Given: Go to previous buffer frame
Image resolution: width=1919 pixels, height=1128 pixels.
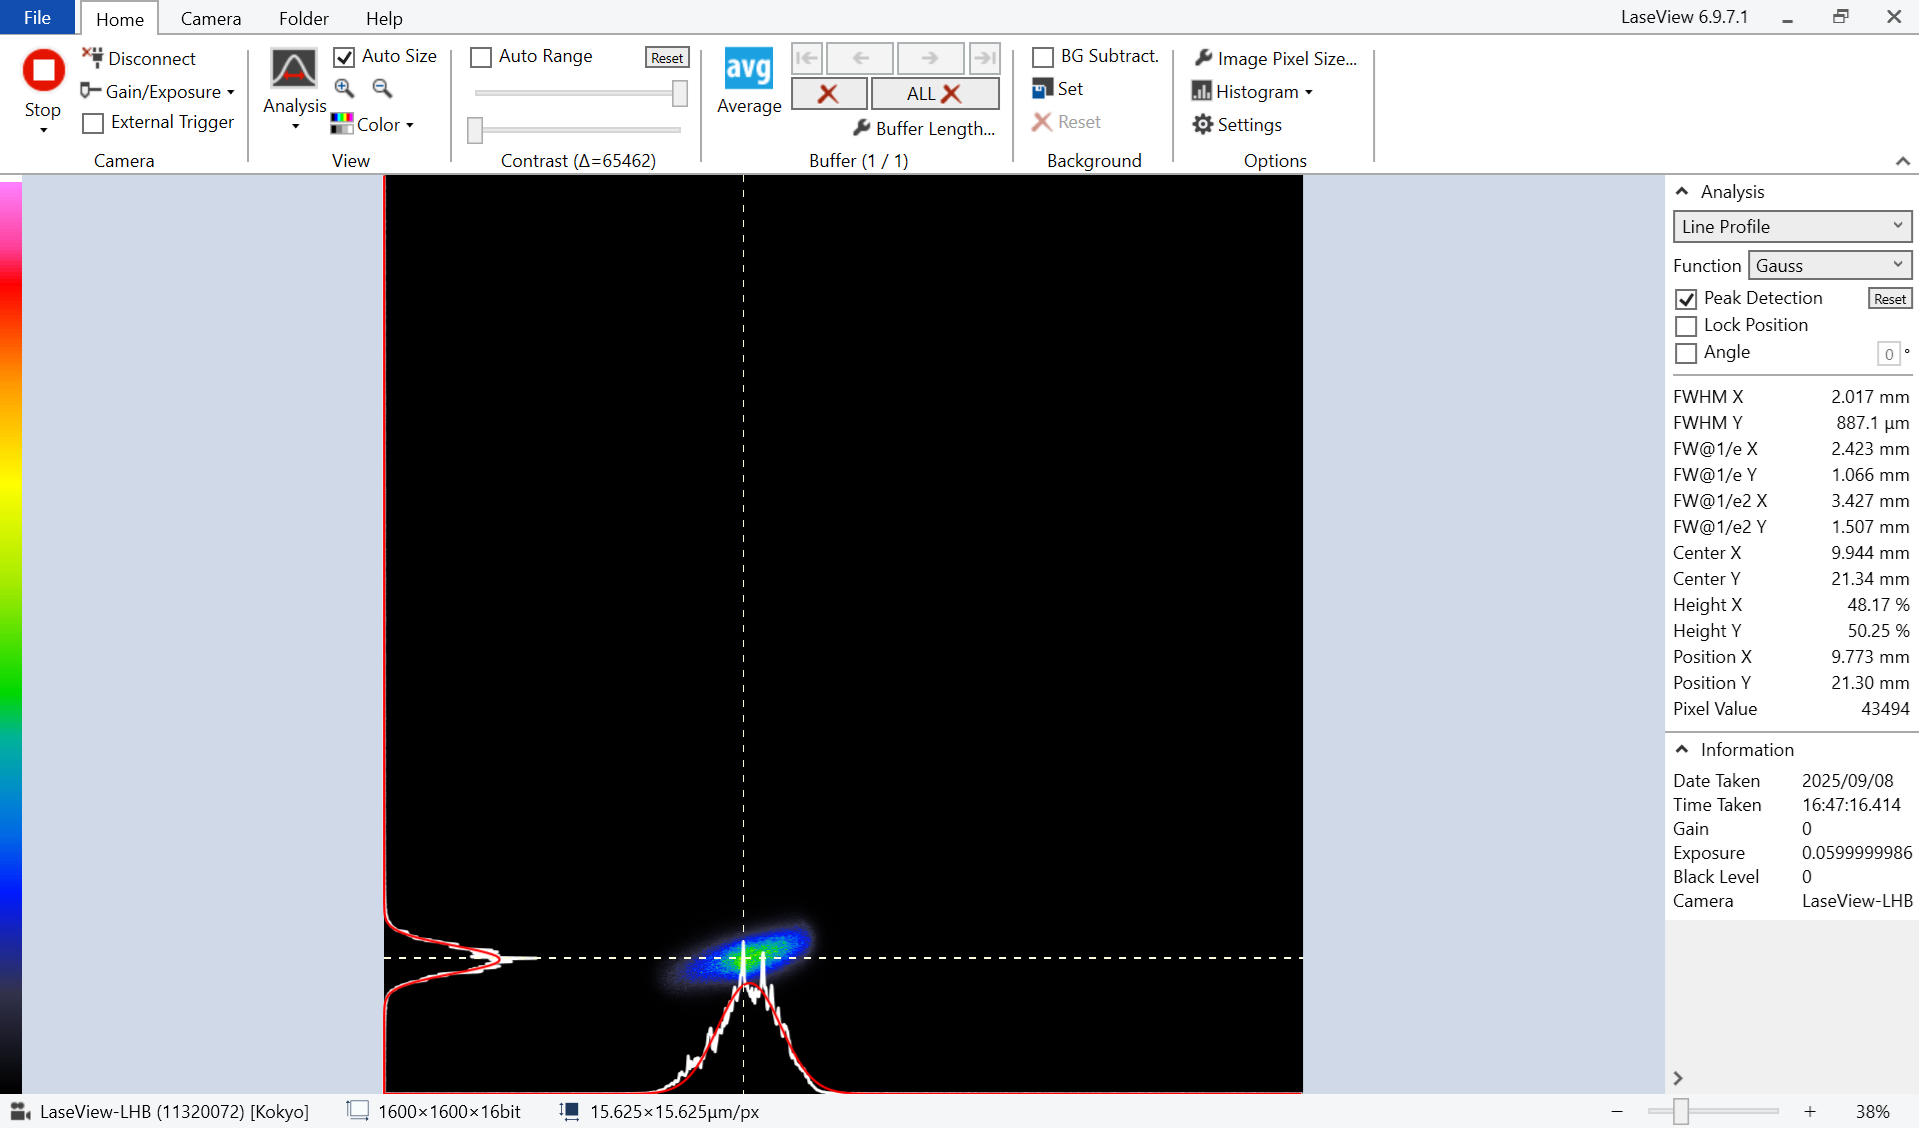Looking at the screenshot, I should point(860,58).
